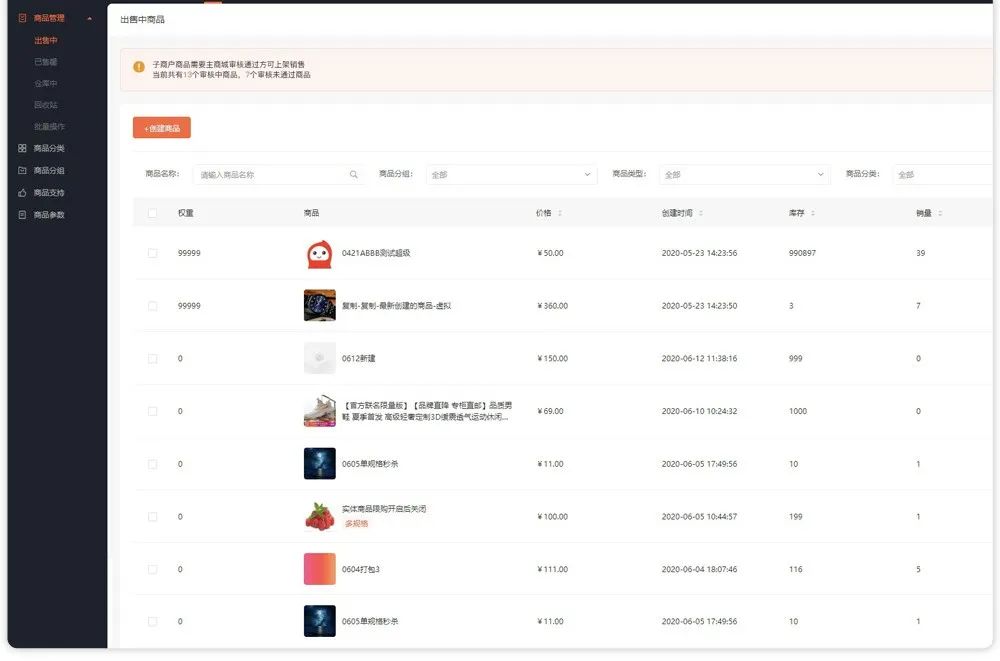Click sales value 39
1000x661 pixels.
[920, 253]
